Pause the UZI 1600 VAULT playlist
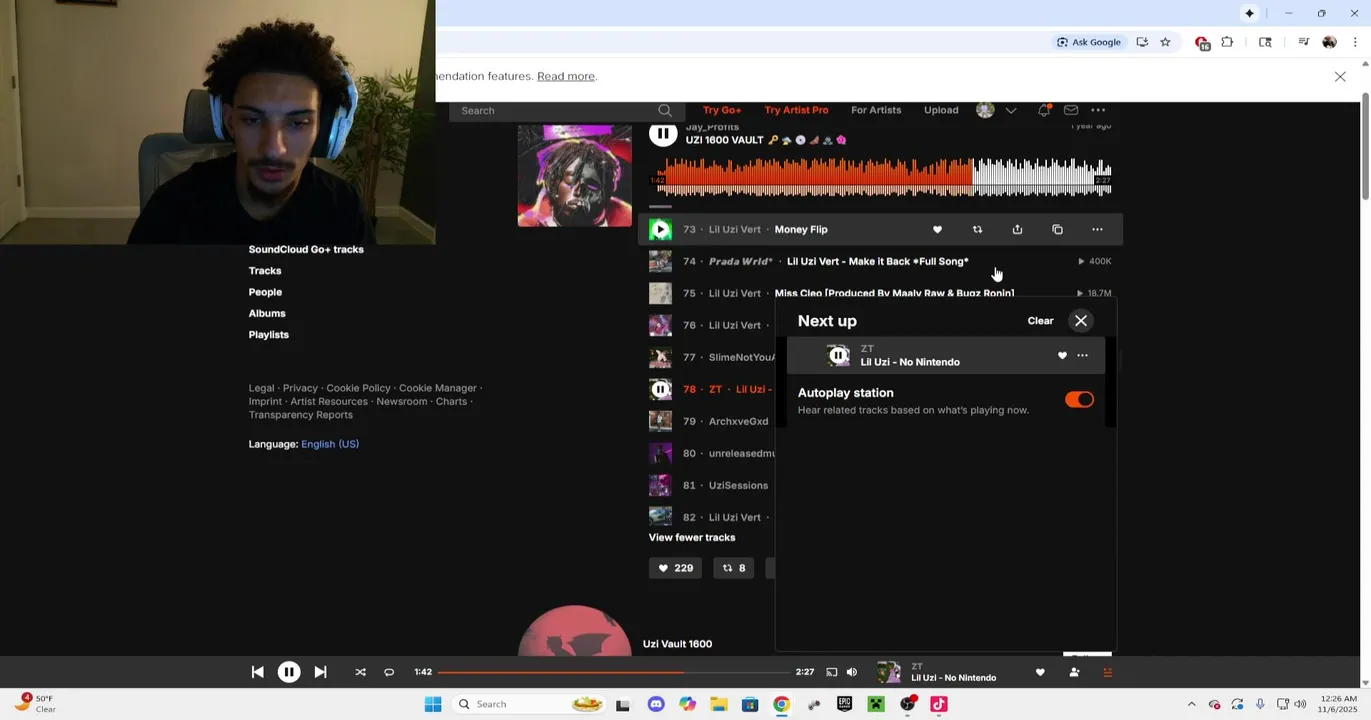Screen dimensions: 1371x720 tap(663, 134)
